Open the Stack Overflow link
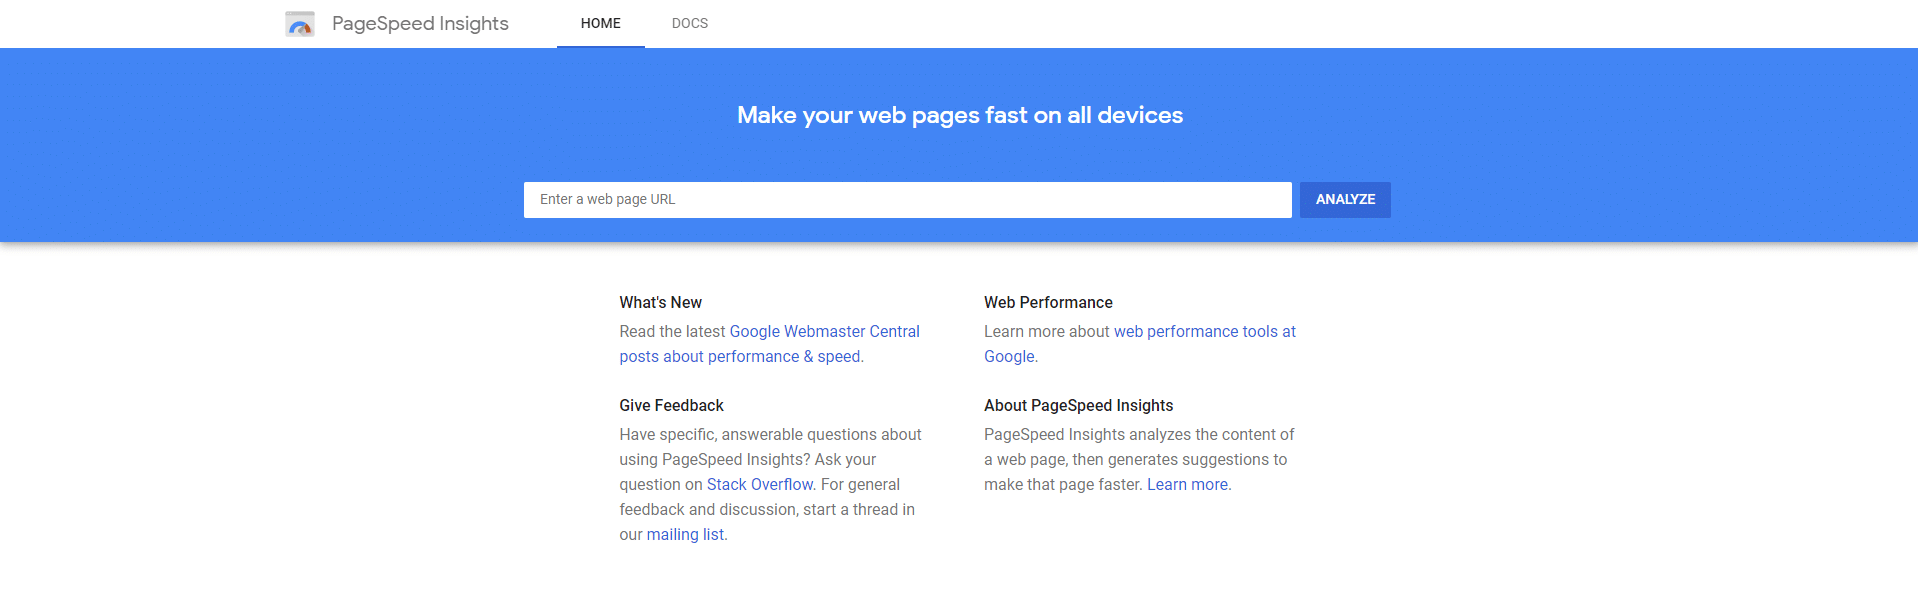1918x599 pixels. tap(760, 484)
